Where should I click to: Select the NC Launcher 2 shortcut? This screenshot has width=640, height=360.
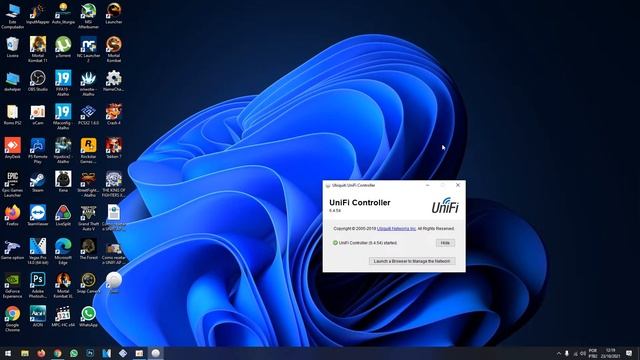tap(88, 49)
